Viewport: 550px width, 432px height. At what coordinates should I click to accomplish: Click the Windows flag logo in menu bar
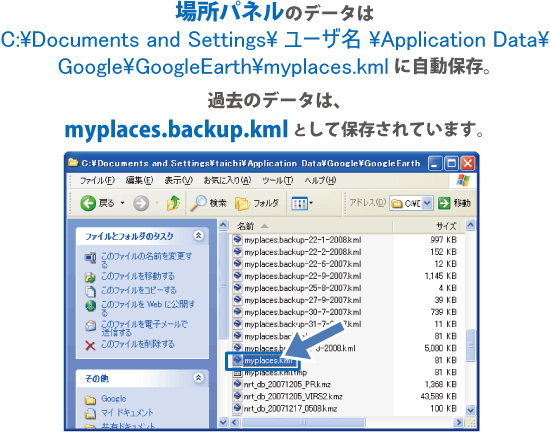coord(463,180)
